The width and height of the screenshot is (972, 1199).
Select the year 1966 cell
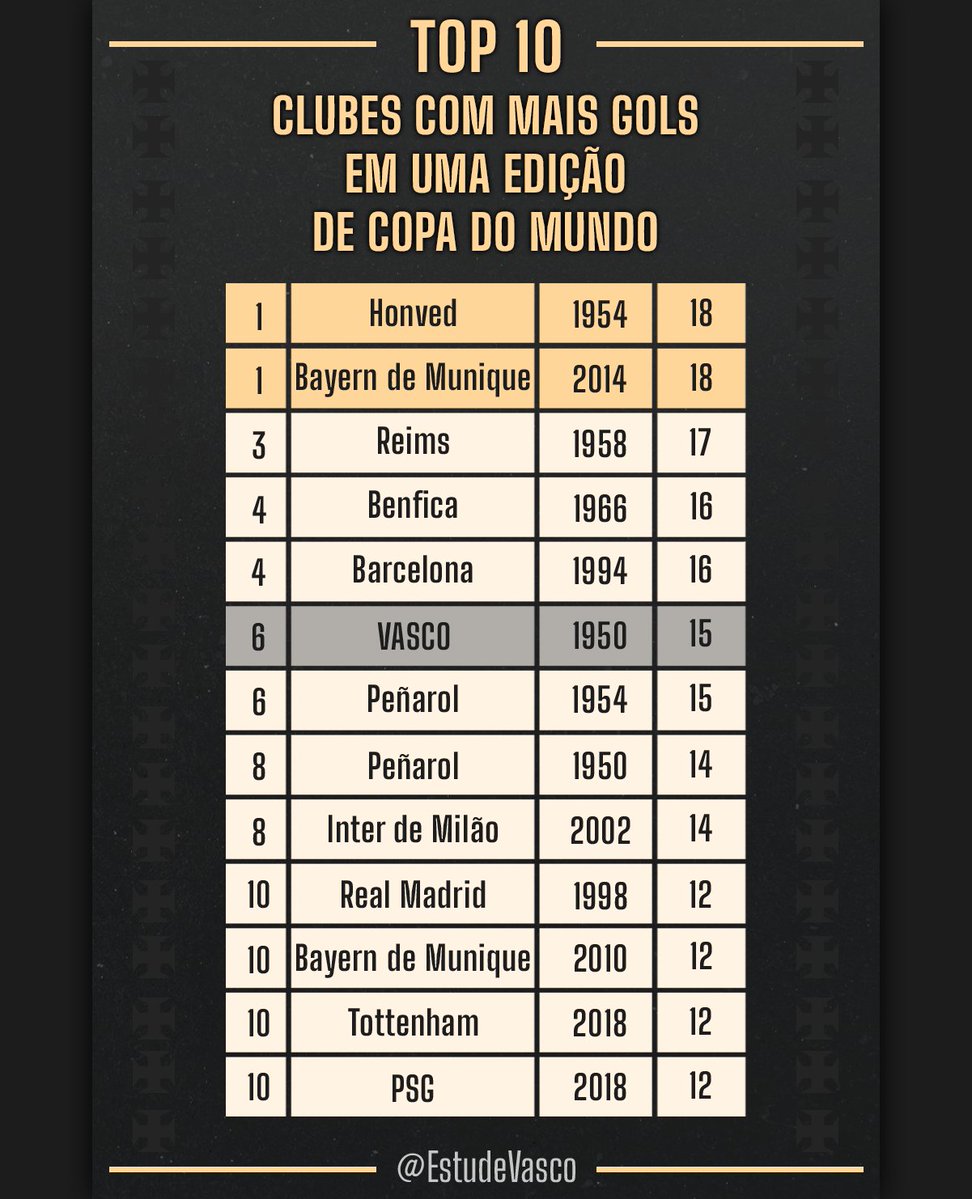click(x=599, y=507)
